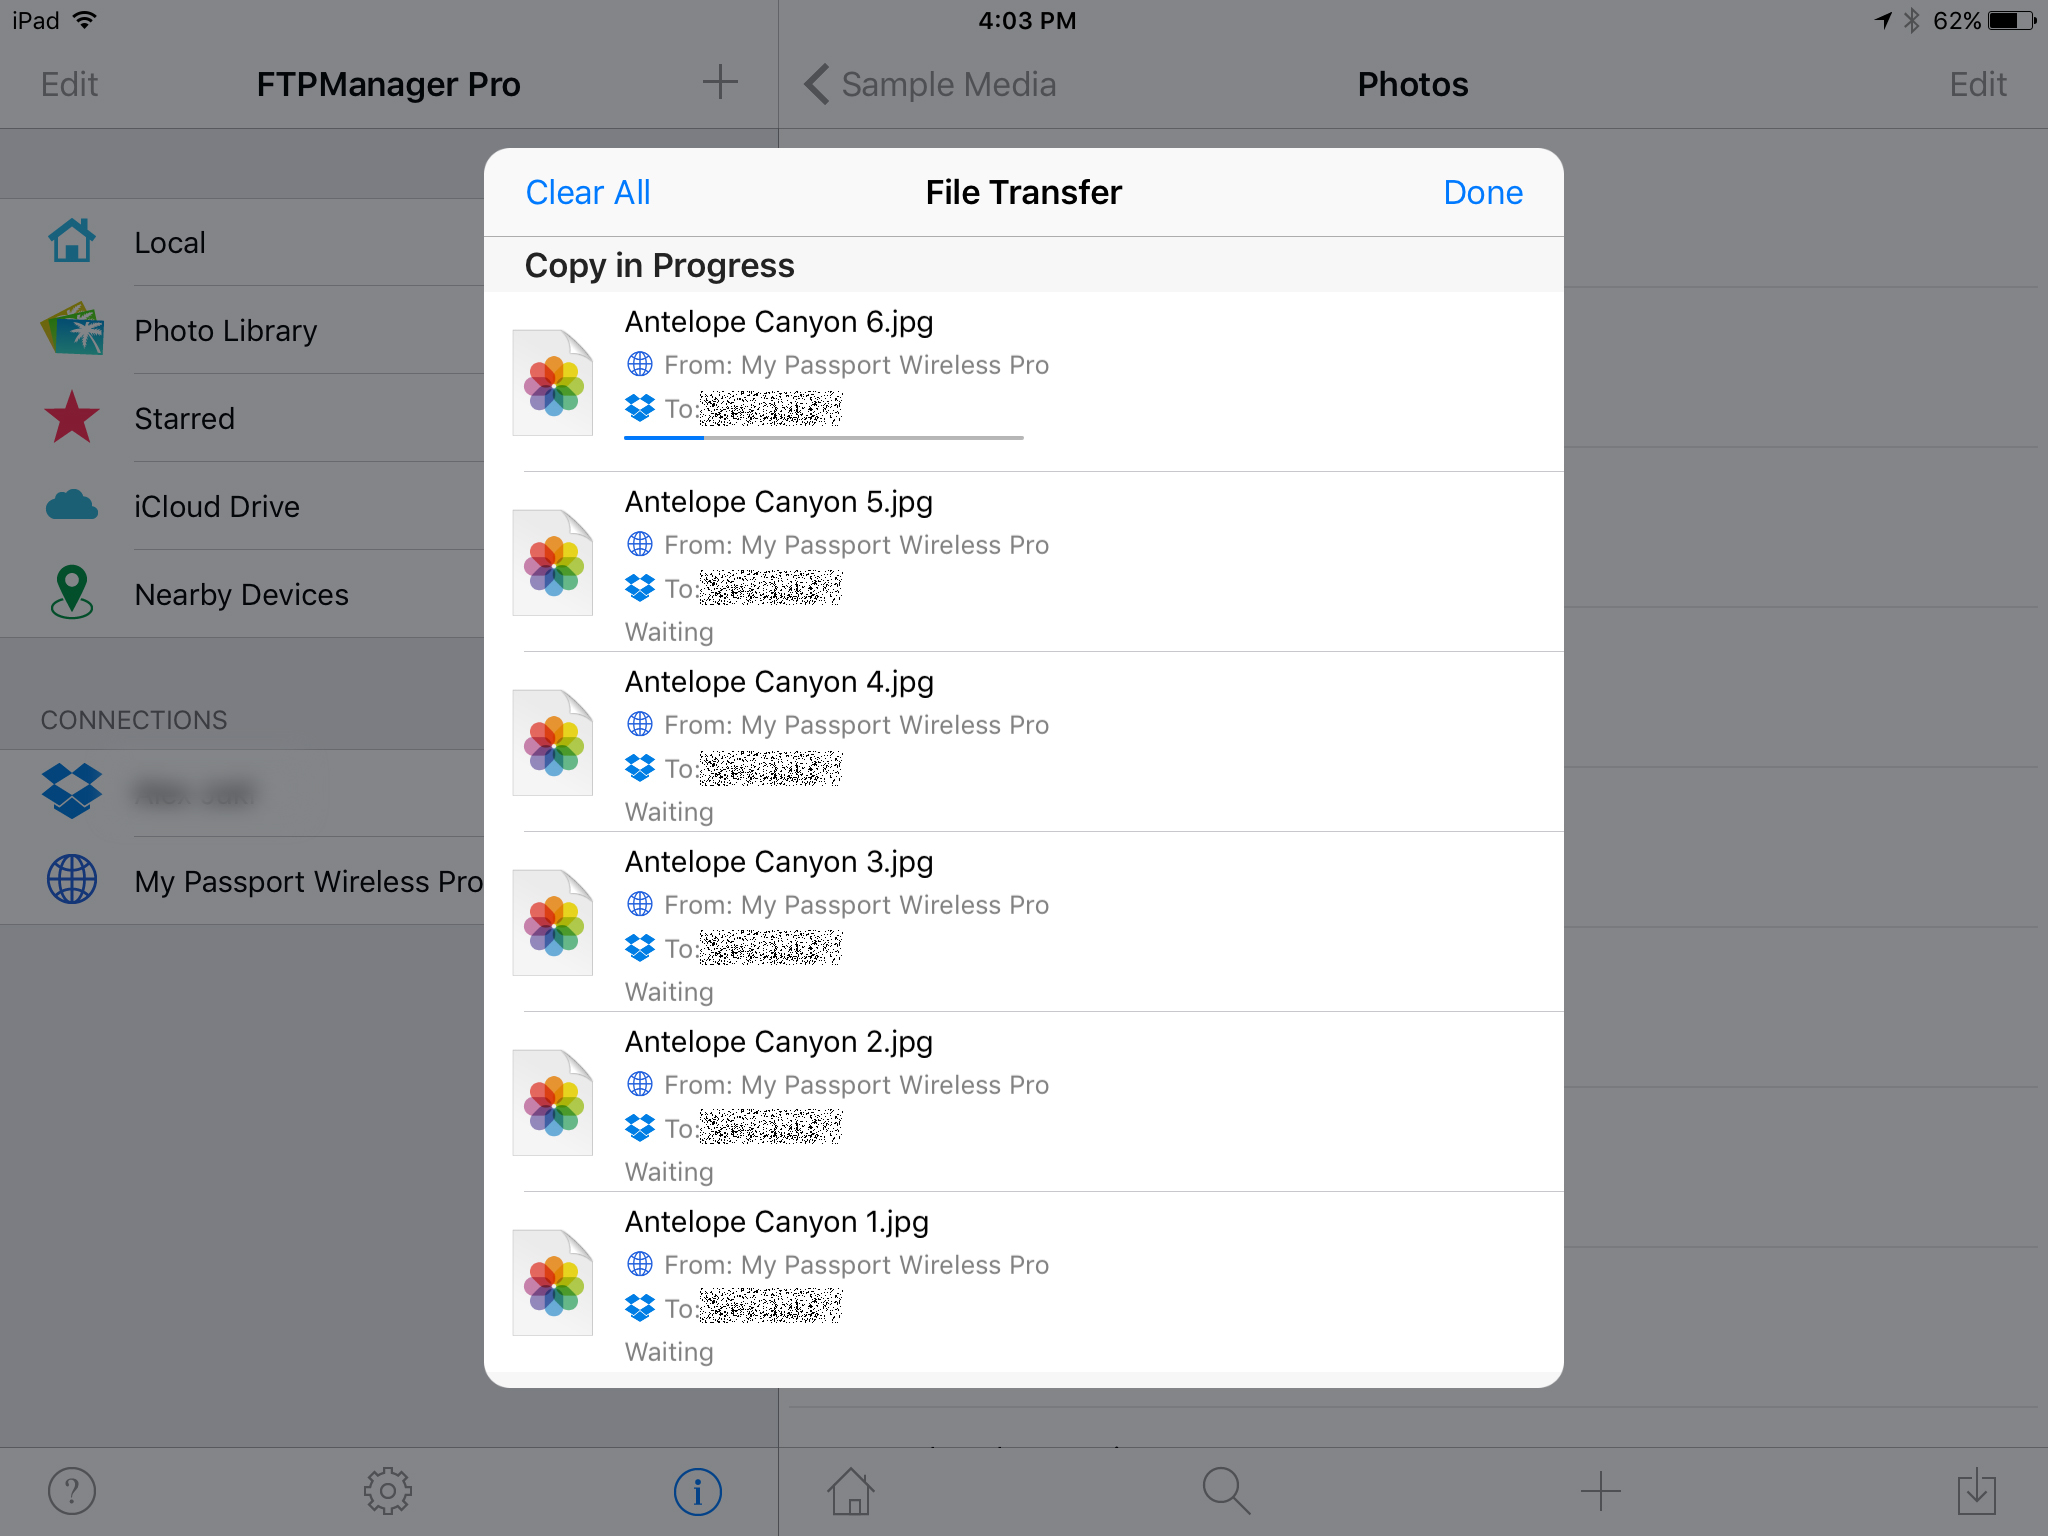Select Antelope Canyon 4.jpg file thumbnail
Viewport: 2048px width, 1536px height.
[553, 743]
